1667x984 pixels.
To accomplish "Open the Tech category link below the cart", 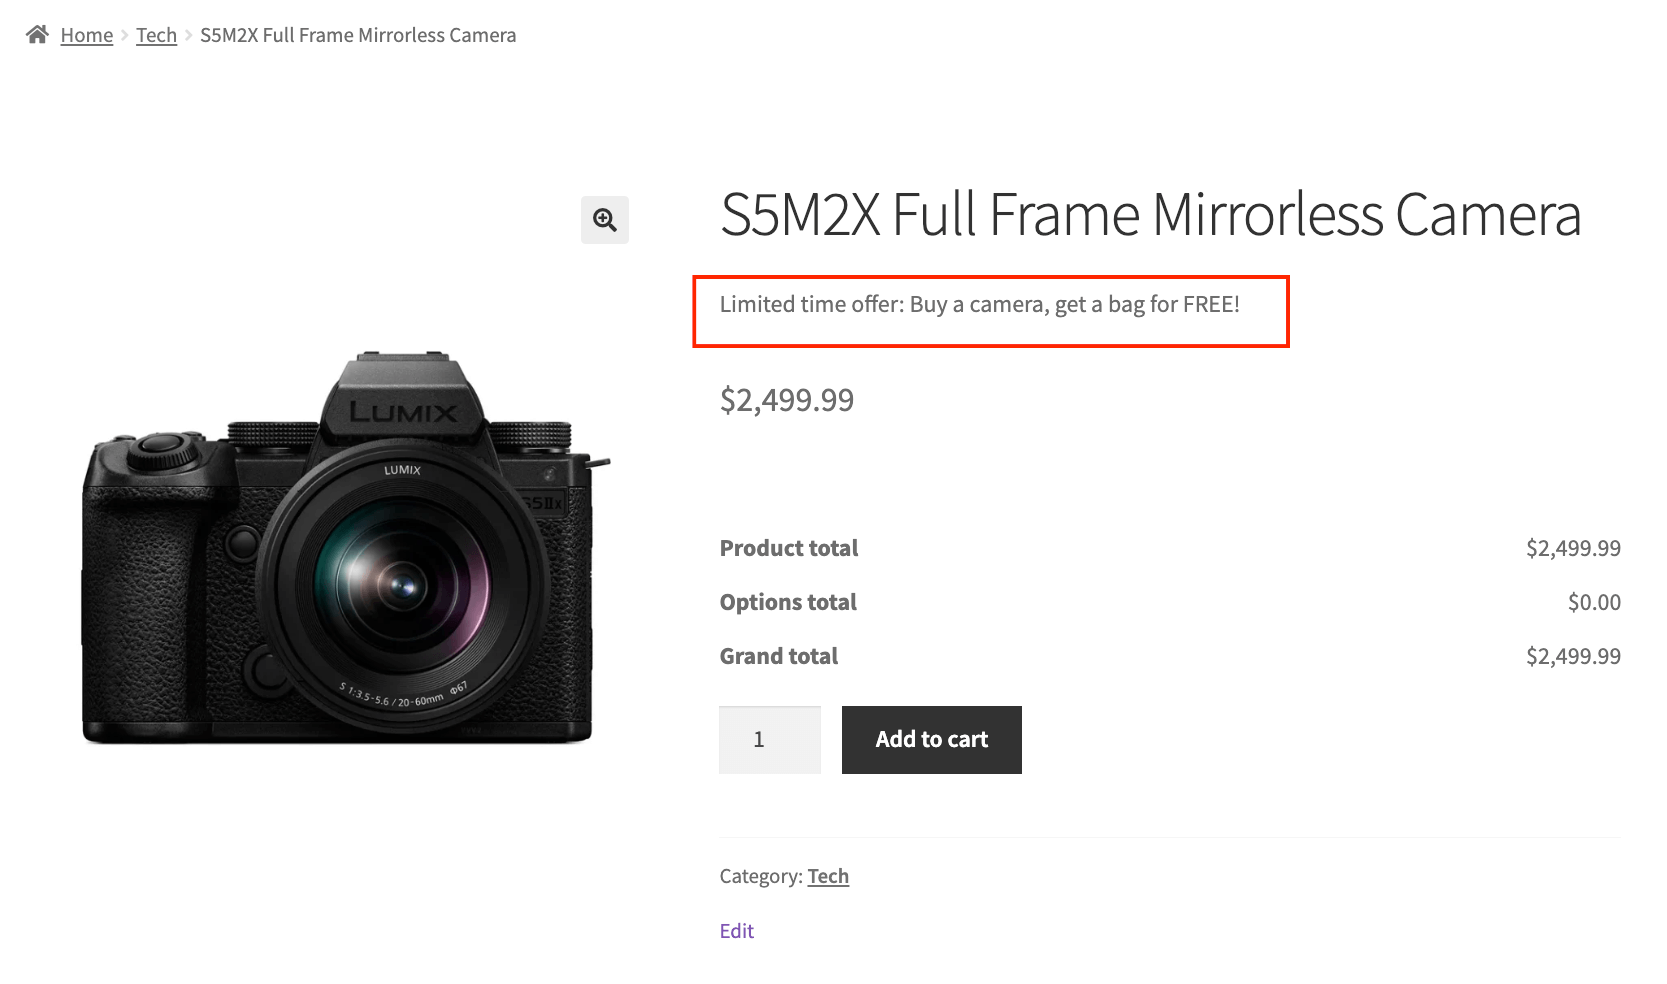I will pos(828,876).
